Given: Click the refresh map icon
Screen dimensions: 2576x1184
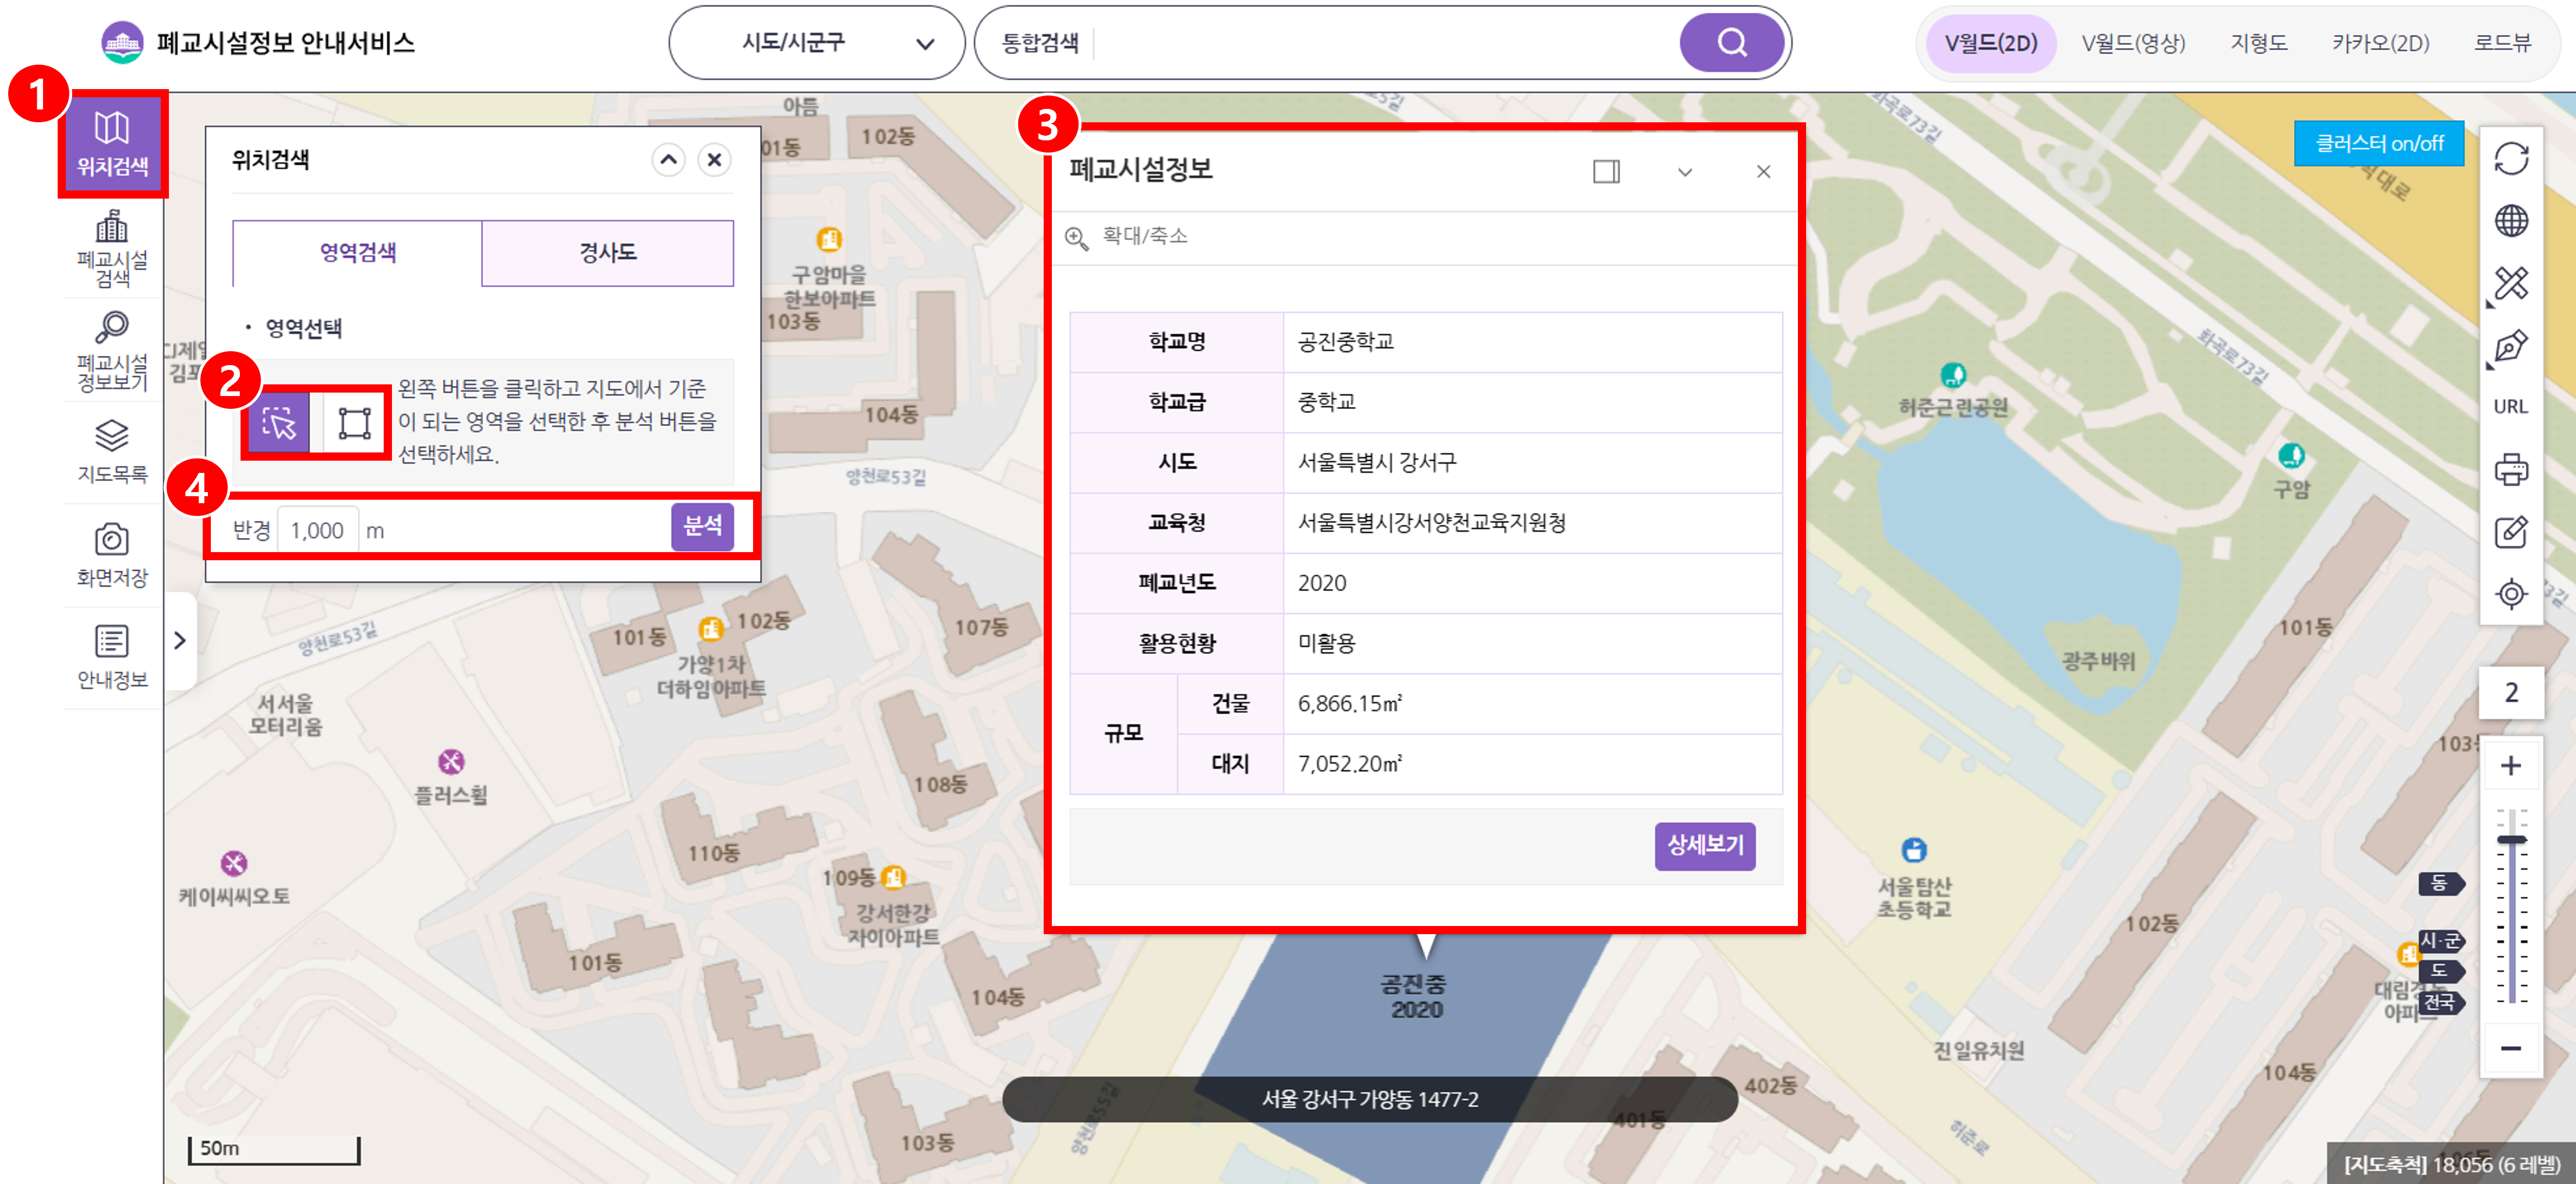Looking at the screenshot, I should 2511,159.
